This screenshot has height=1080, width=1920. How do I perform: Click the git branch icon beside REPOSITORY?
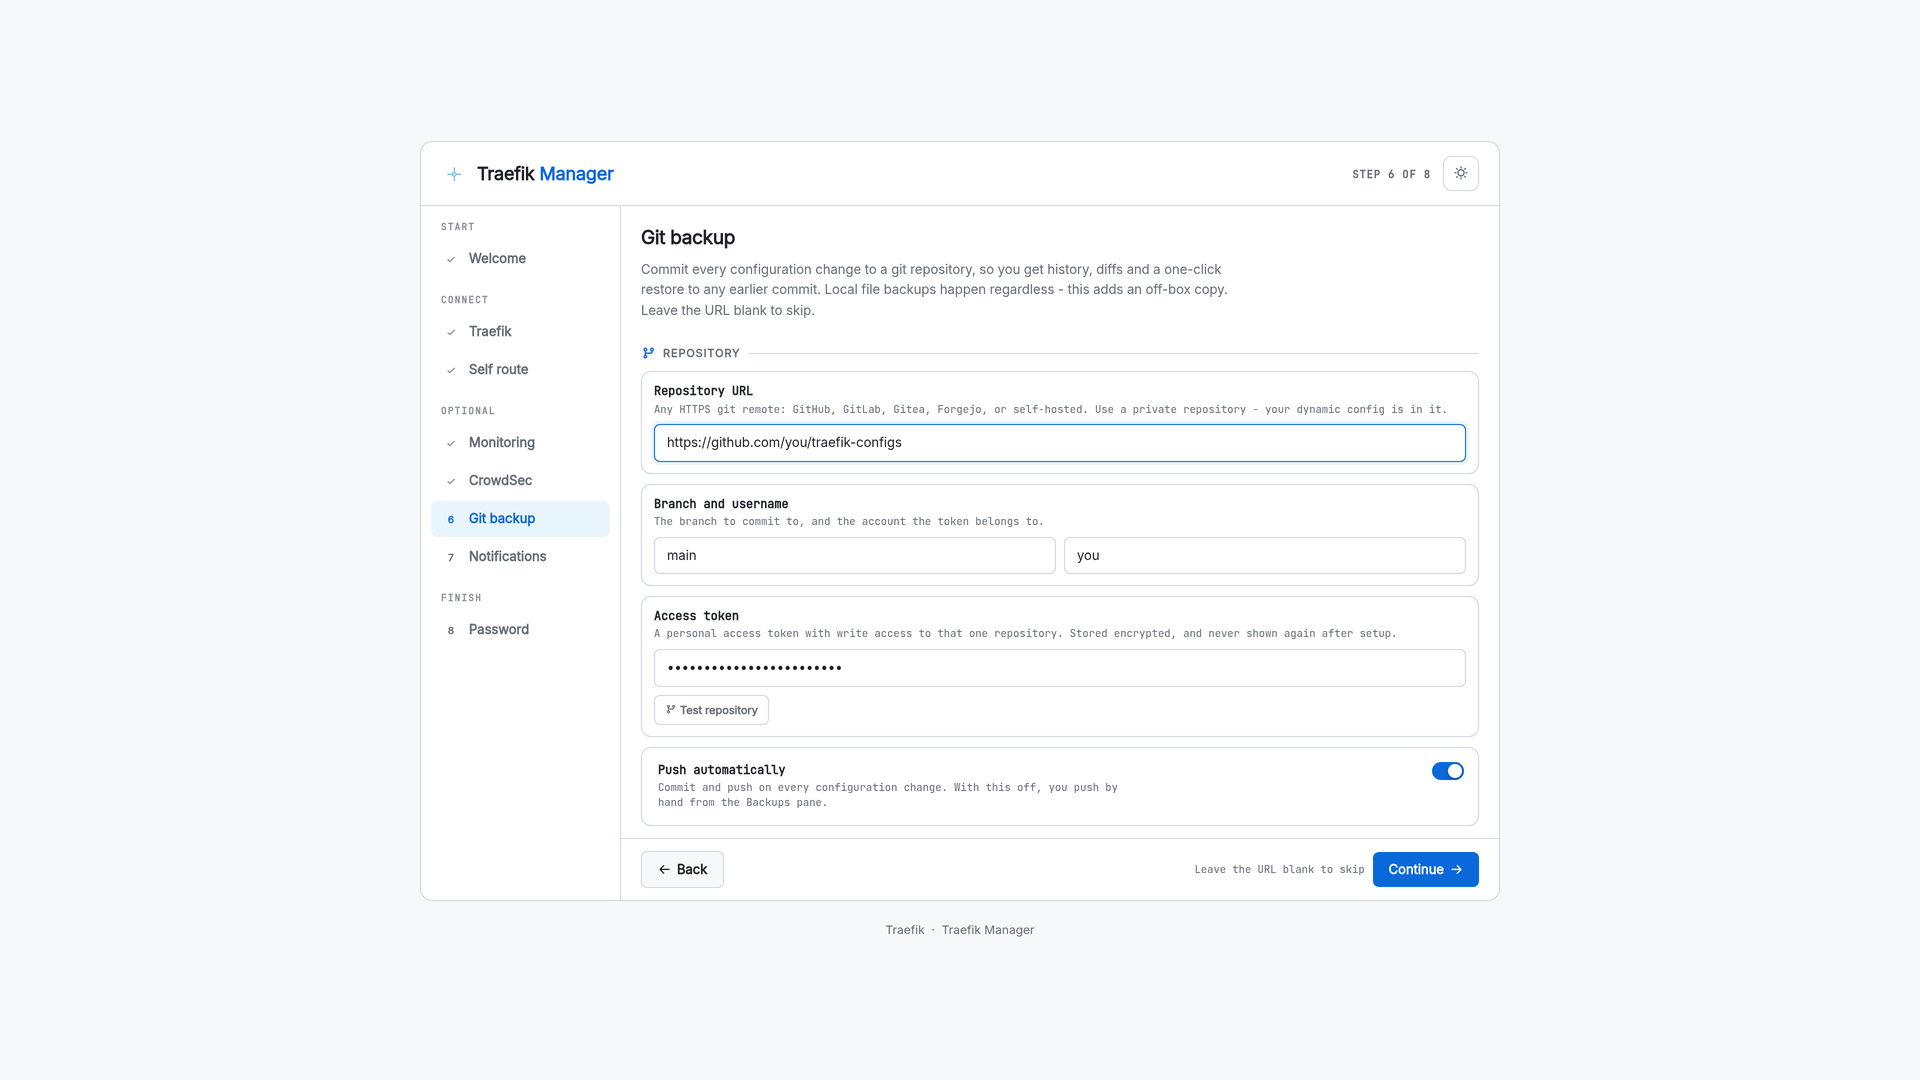click(648, 353)
